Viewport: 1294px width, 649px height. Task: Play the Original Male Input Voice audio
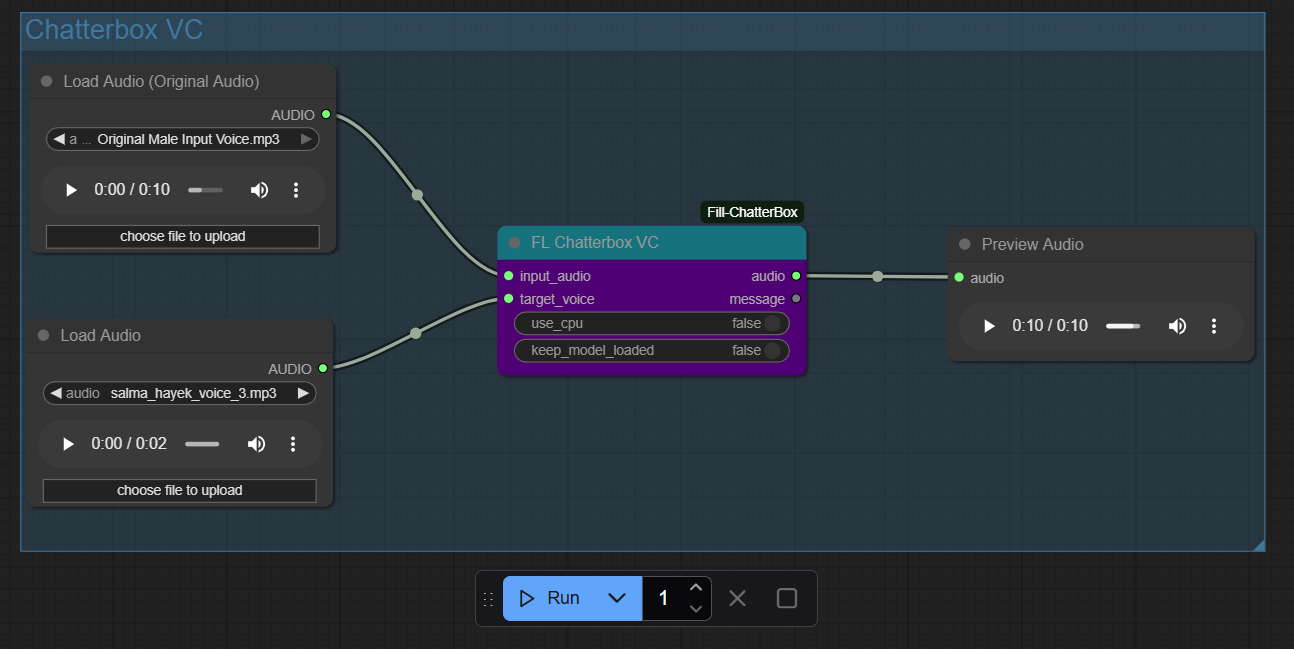70,190
